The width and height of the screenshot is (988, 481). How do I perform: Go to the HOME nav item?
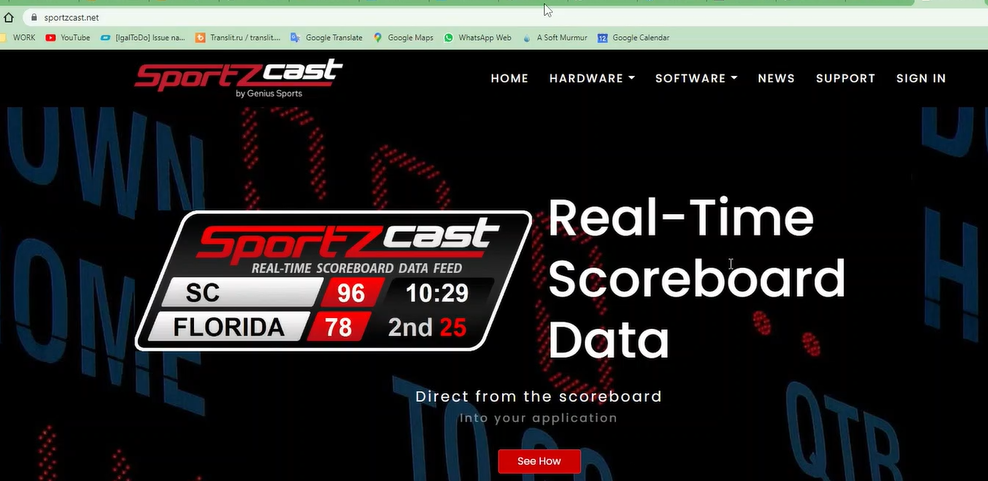coord(509,78)
